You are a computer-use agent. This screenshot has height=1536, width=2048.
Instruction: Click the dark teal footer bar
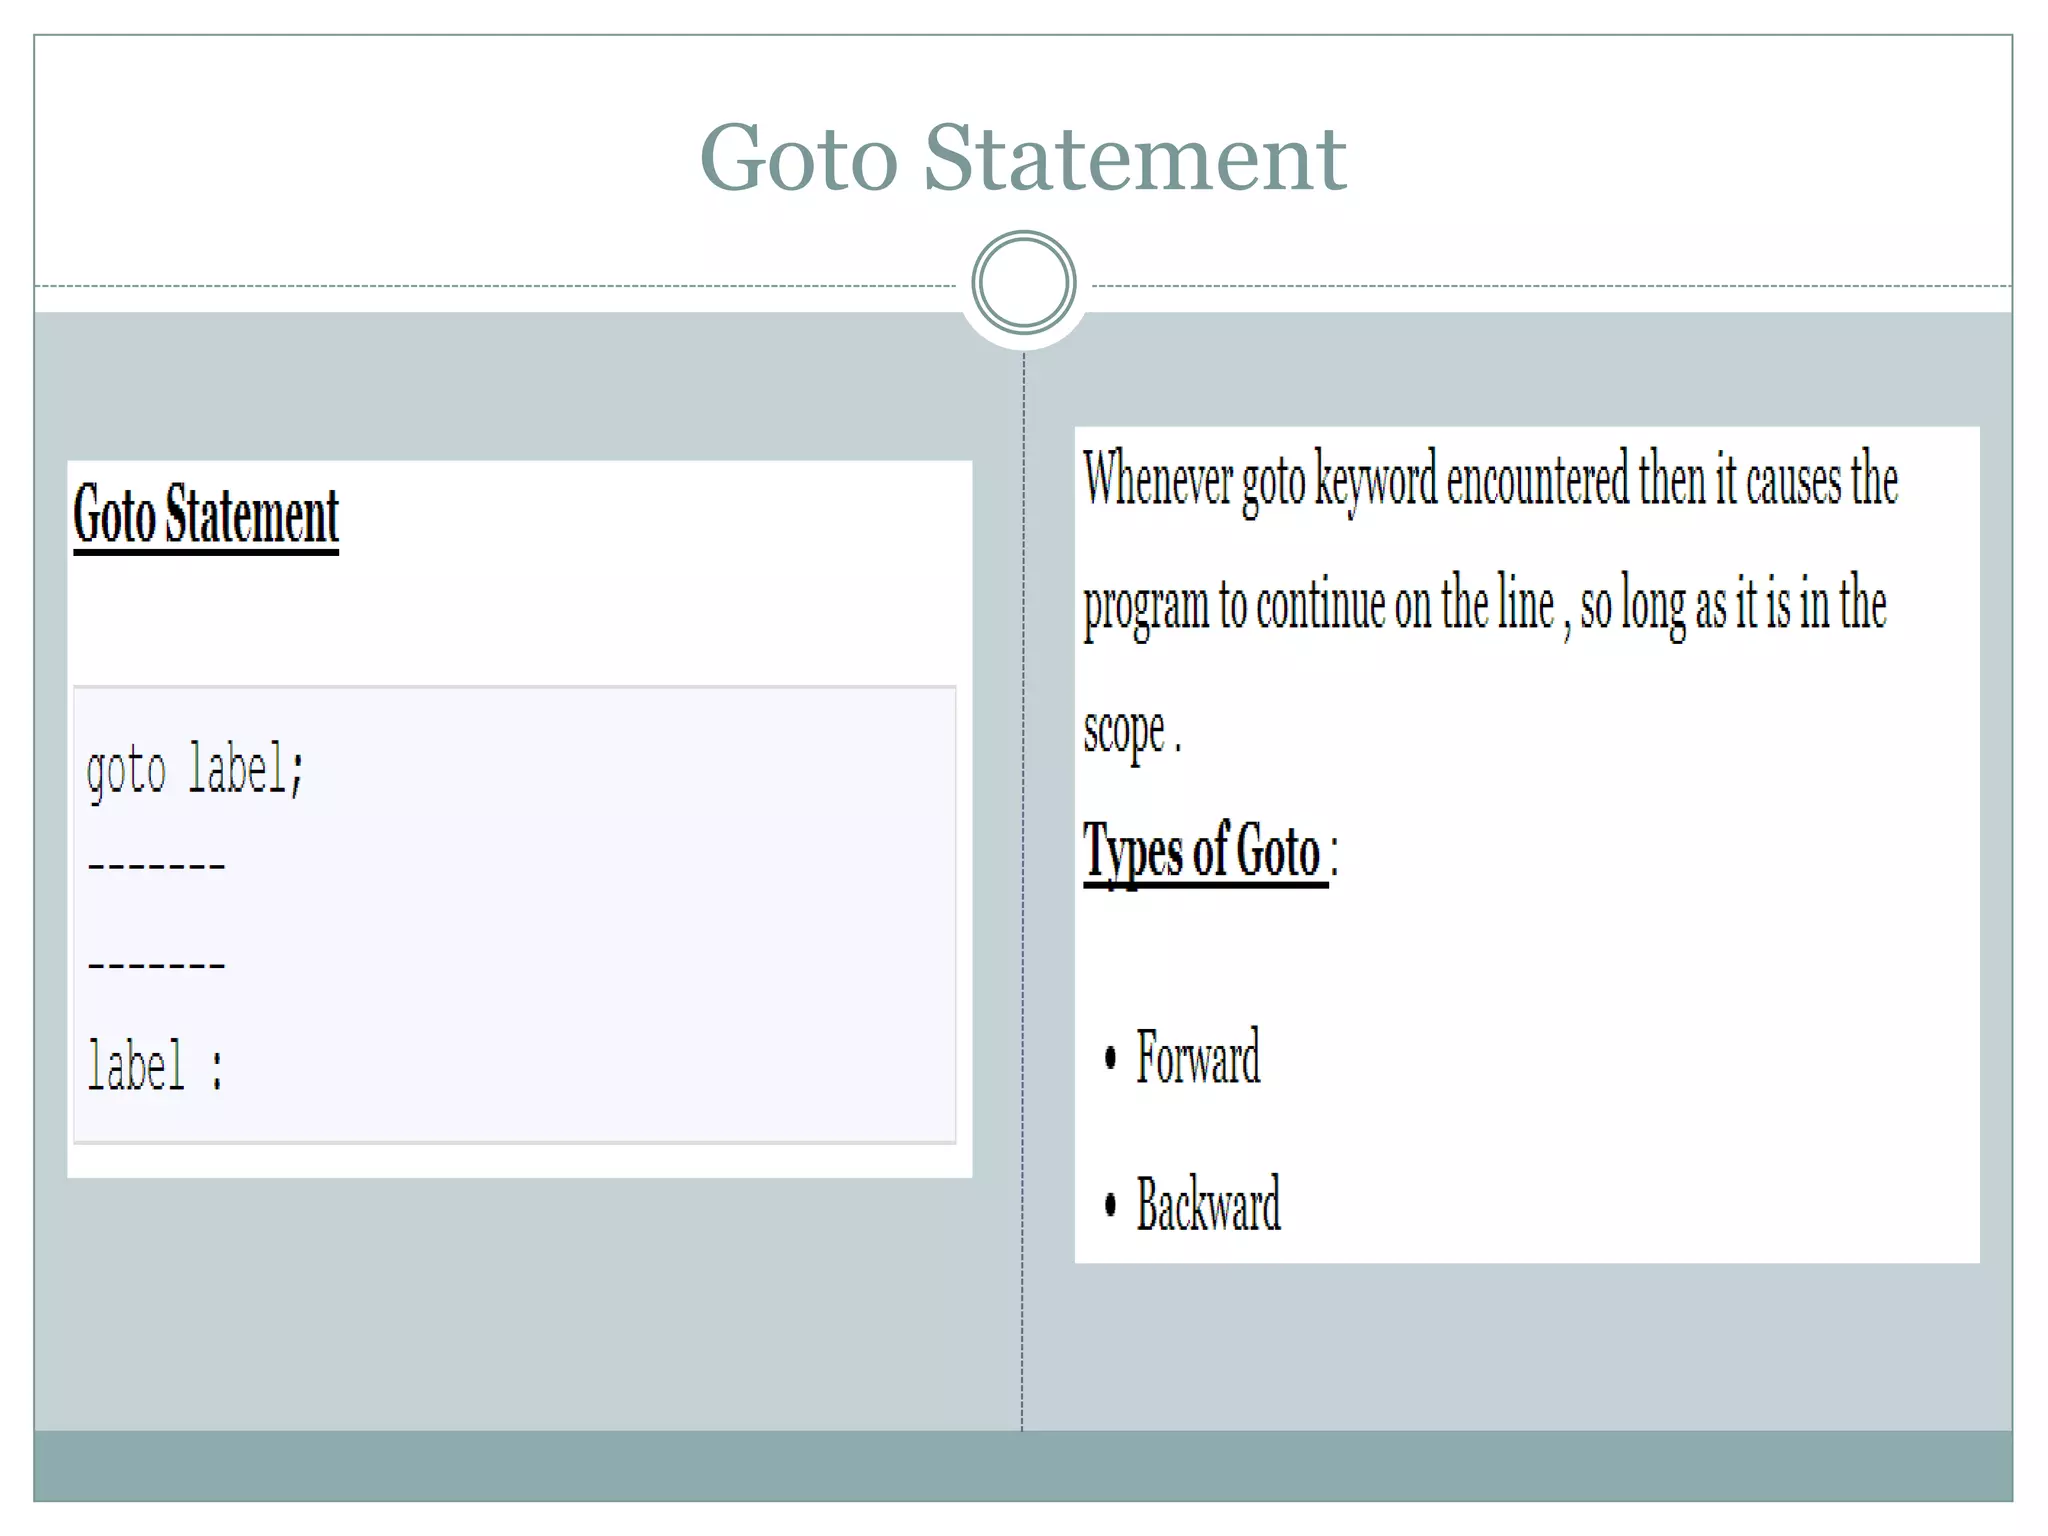(1022, 1465)
